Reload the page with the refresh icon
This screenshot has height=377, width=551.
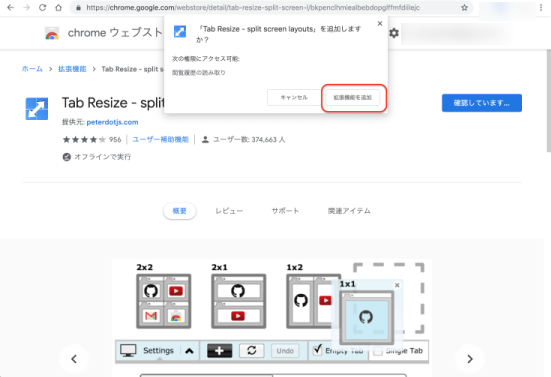(42, 7)
